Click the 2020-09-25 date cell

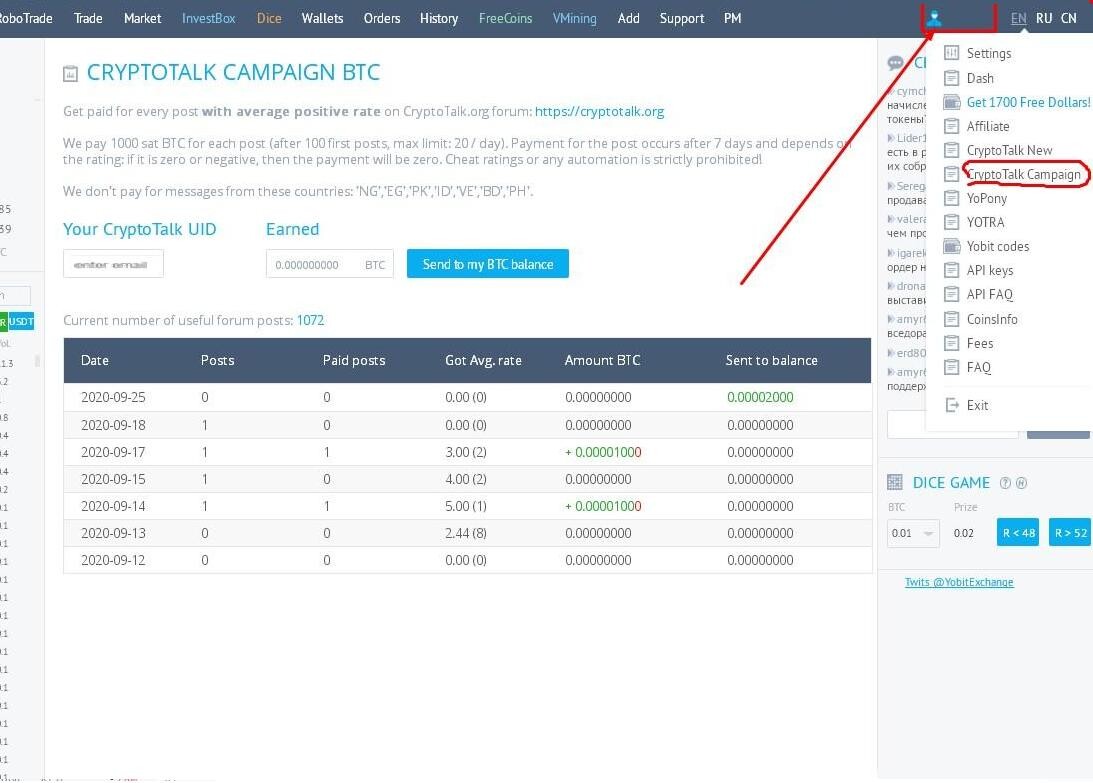pyautogui.click(x=113, y=397)
